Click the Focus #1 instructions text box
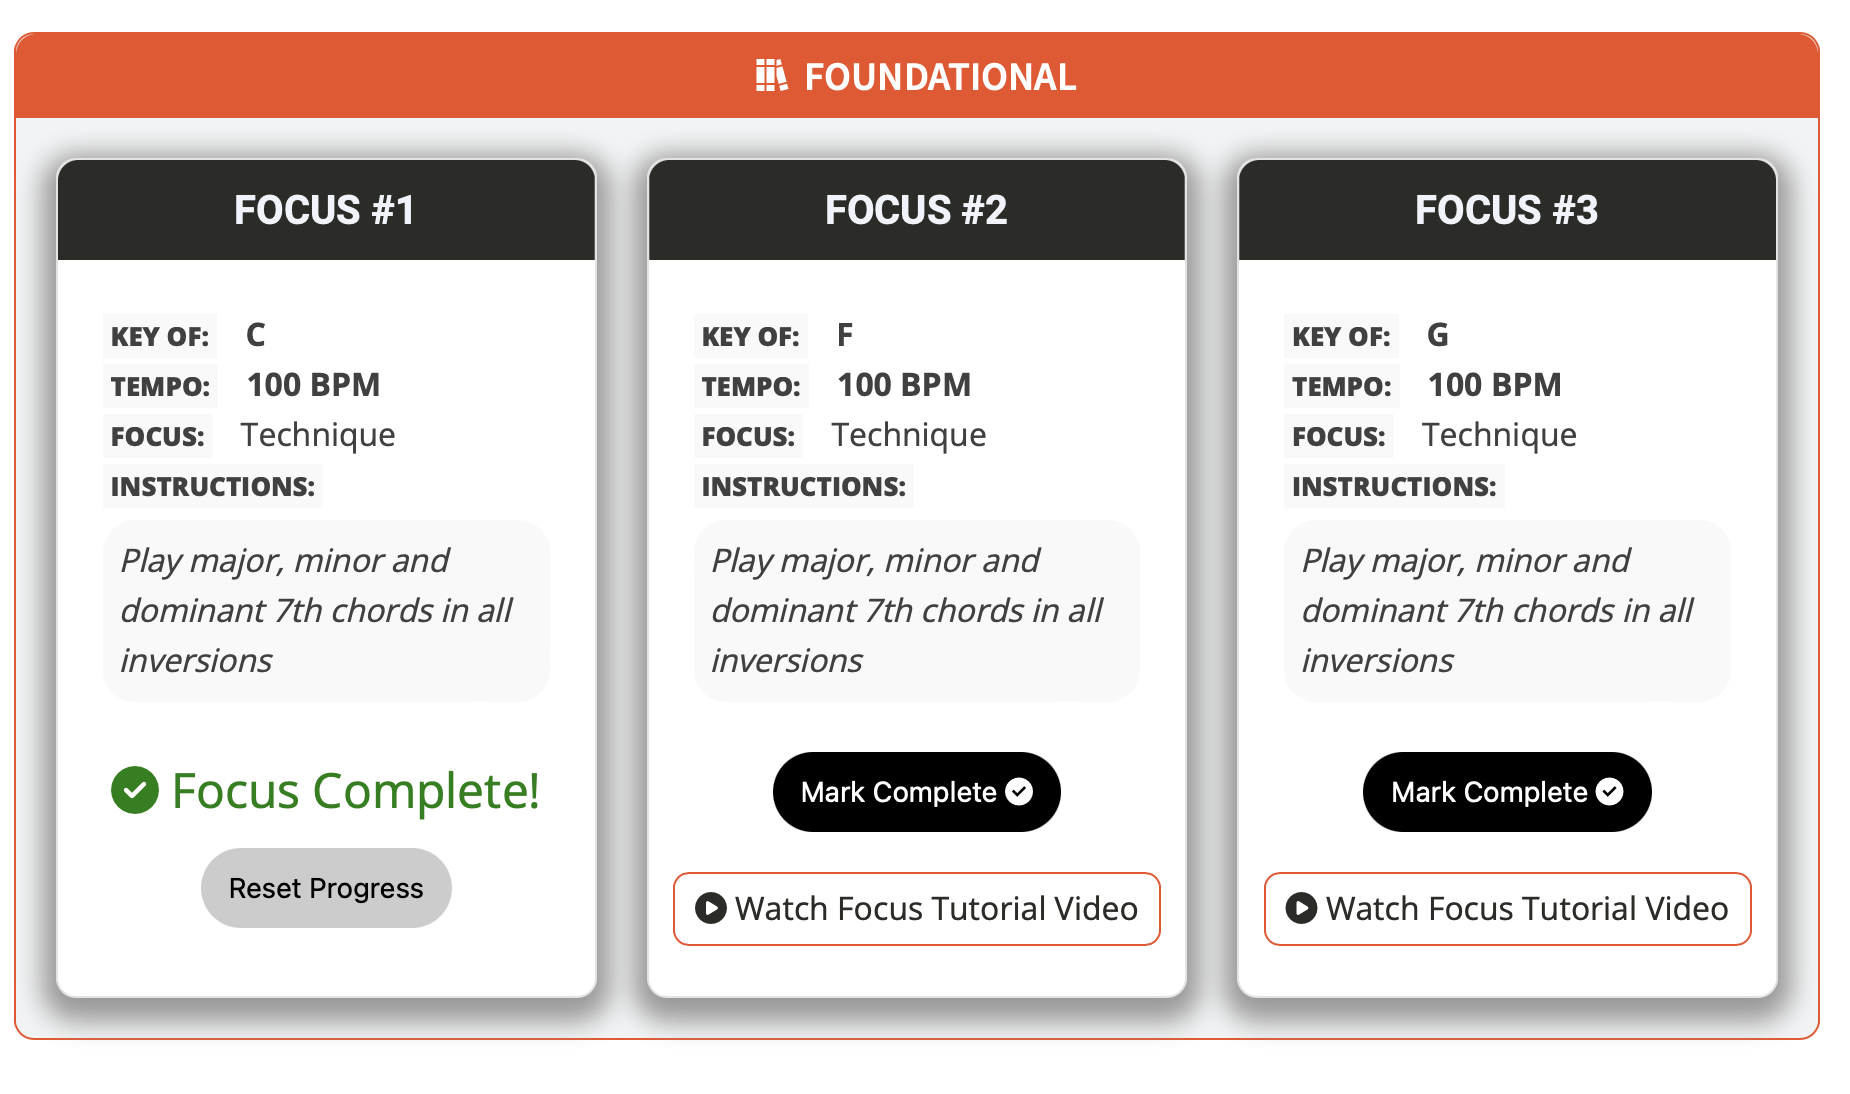Viewport: 1850px width, 1094px height. (x=326, y=611)
